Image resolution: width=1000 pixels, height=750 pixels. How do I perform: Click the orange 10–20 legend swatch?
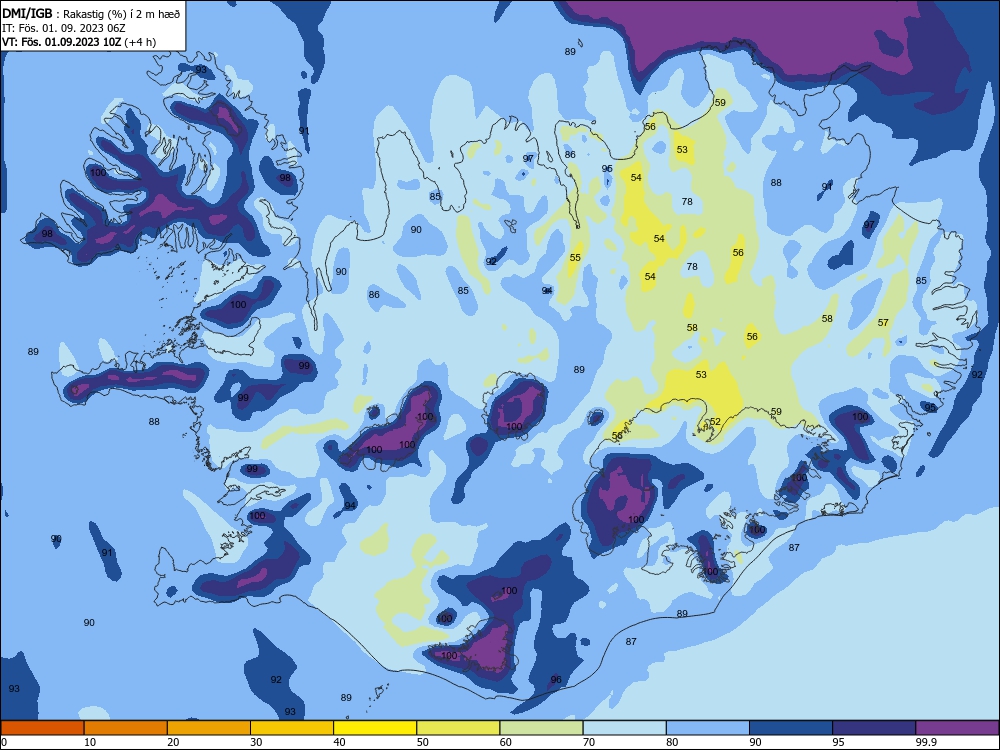[x=126, y=728]
